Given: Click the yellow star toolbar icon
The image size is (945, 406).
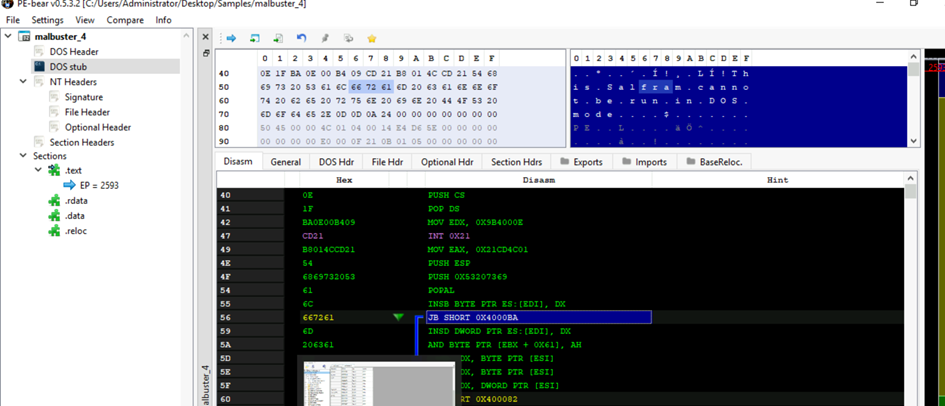Looking at the screenshot, I should [372, 38].
